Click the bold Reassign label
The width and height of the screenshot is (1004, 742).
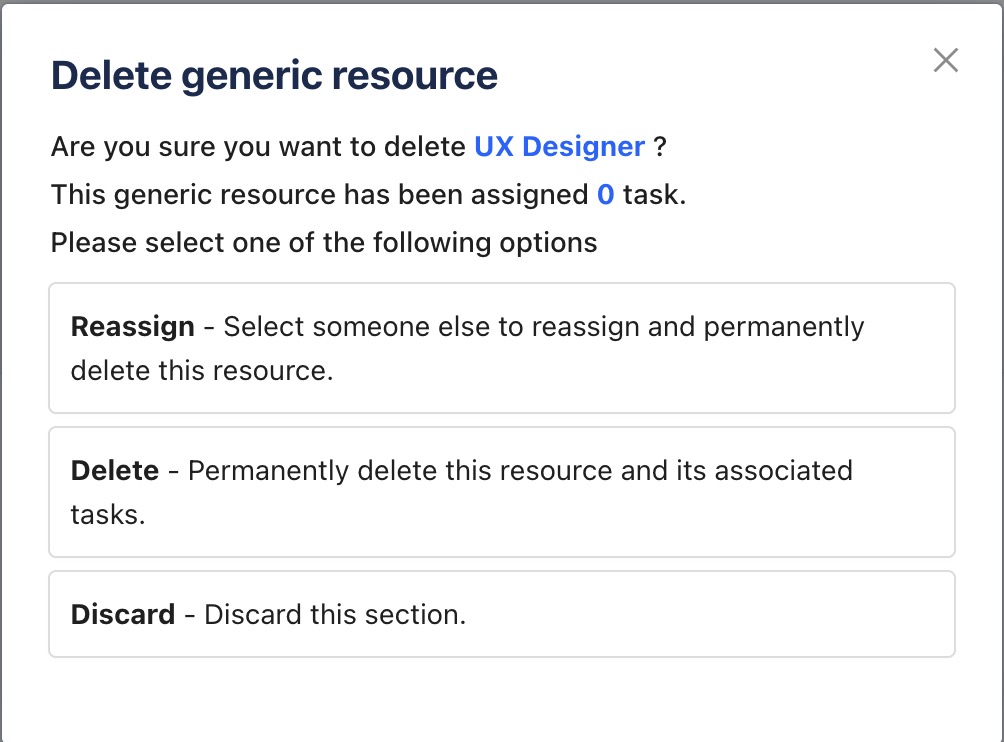132,327
